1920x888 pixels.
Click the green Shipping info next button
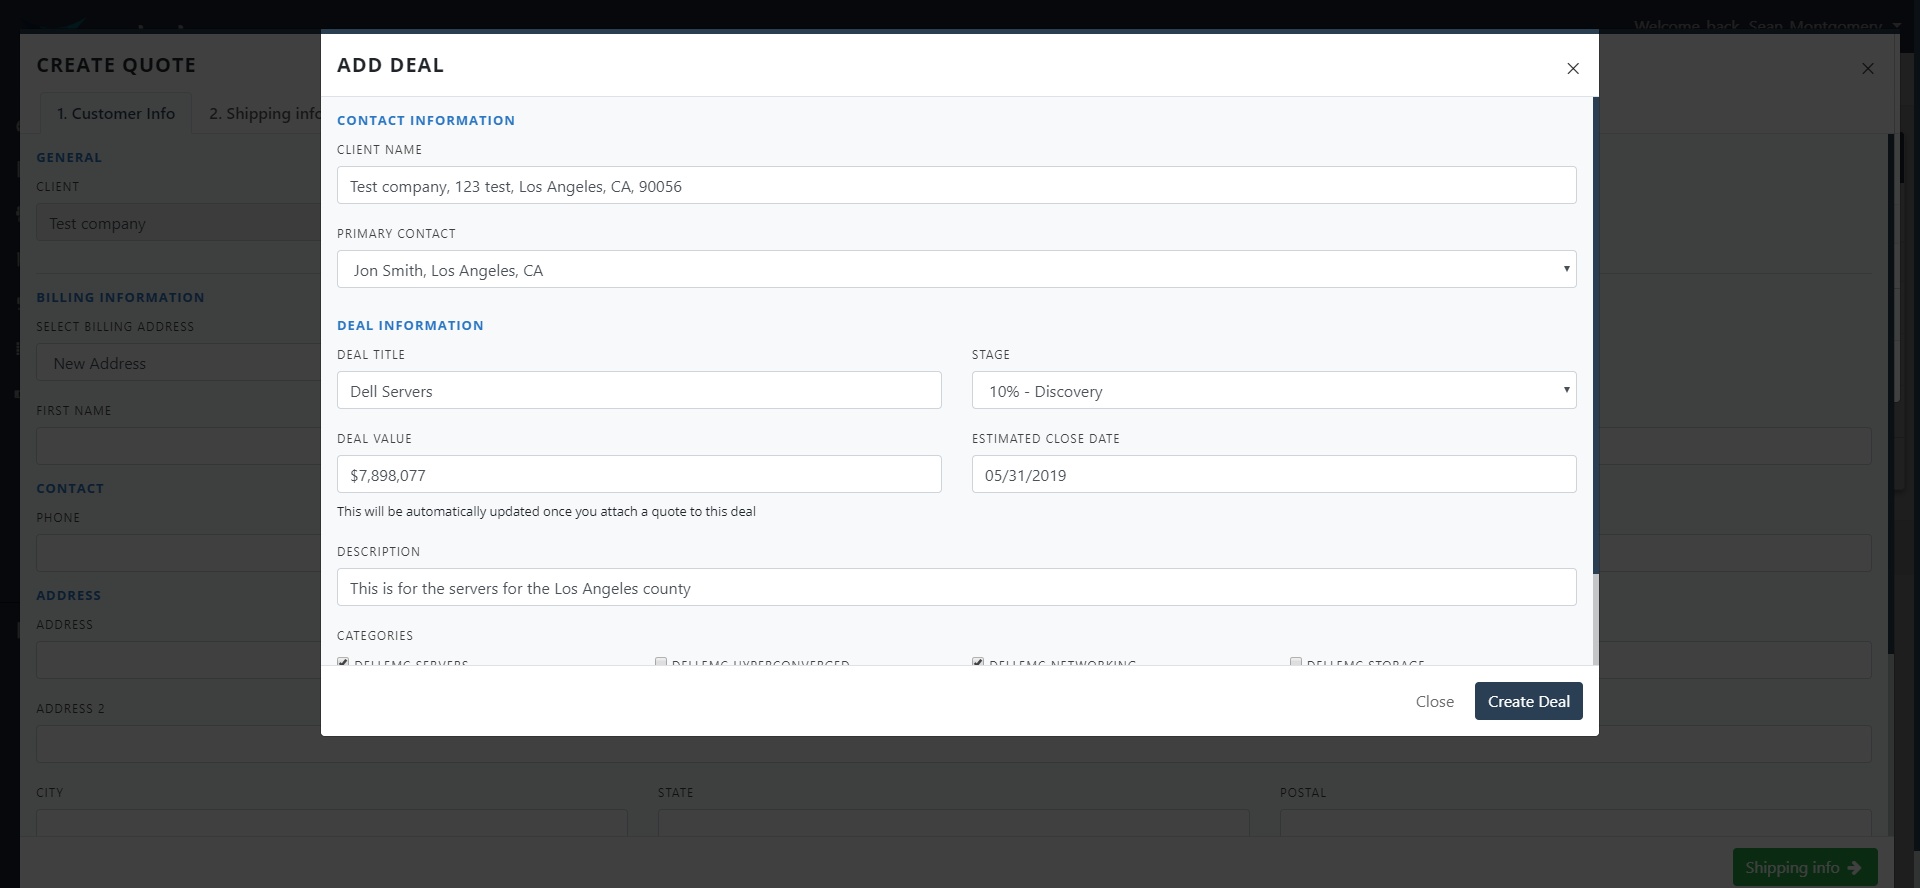point(1804,867)
